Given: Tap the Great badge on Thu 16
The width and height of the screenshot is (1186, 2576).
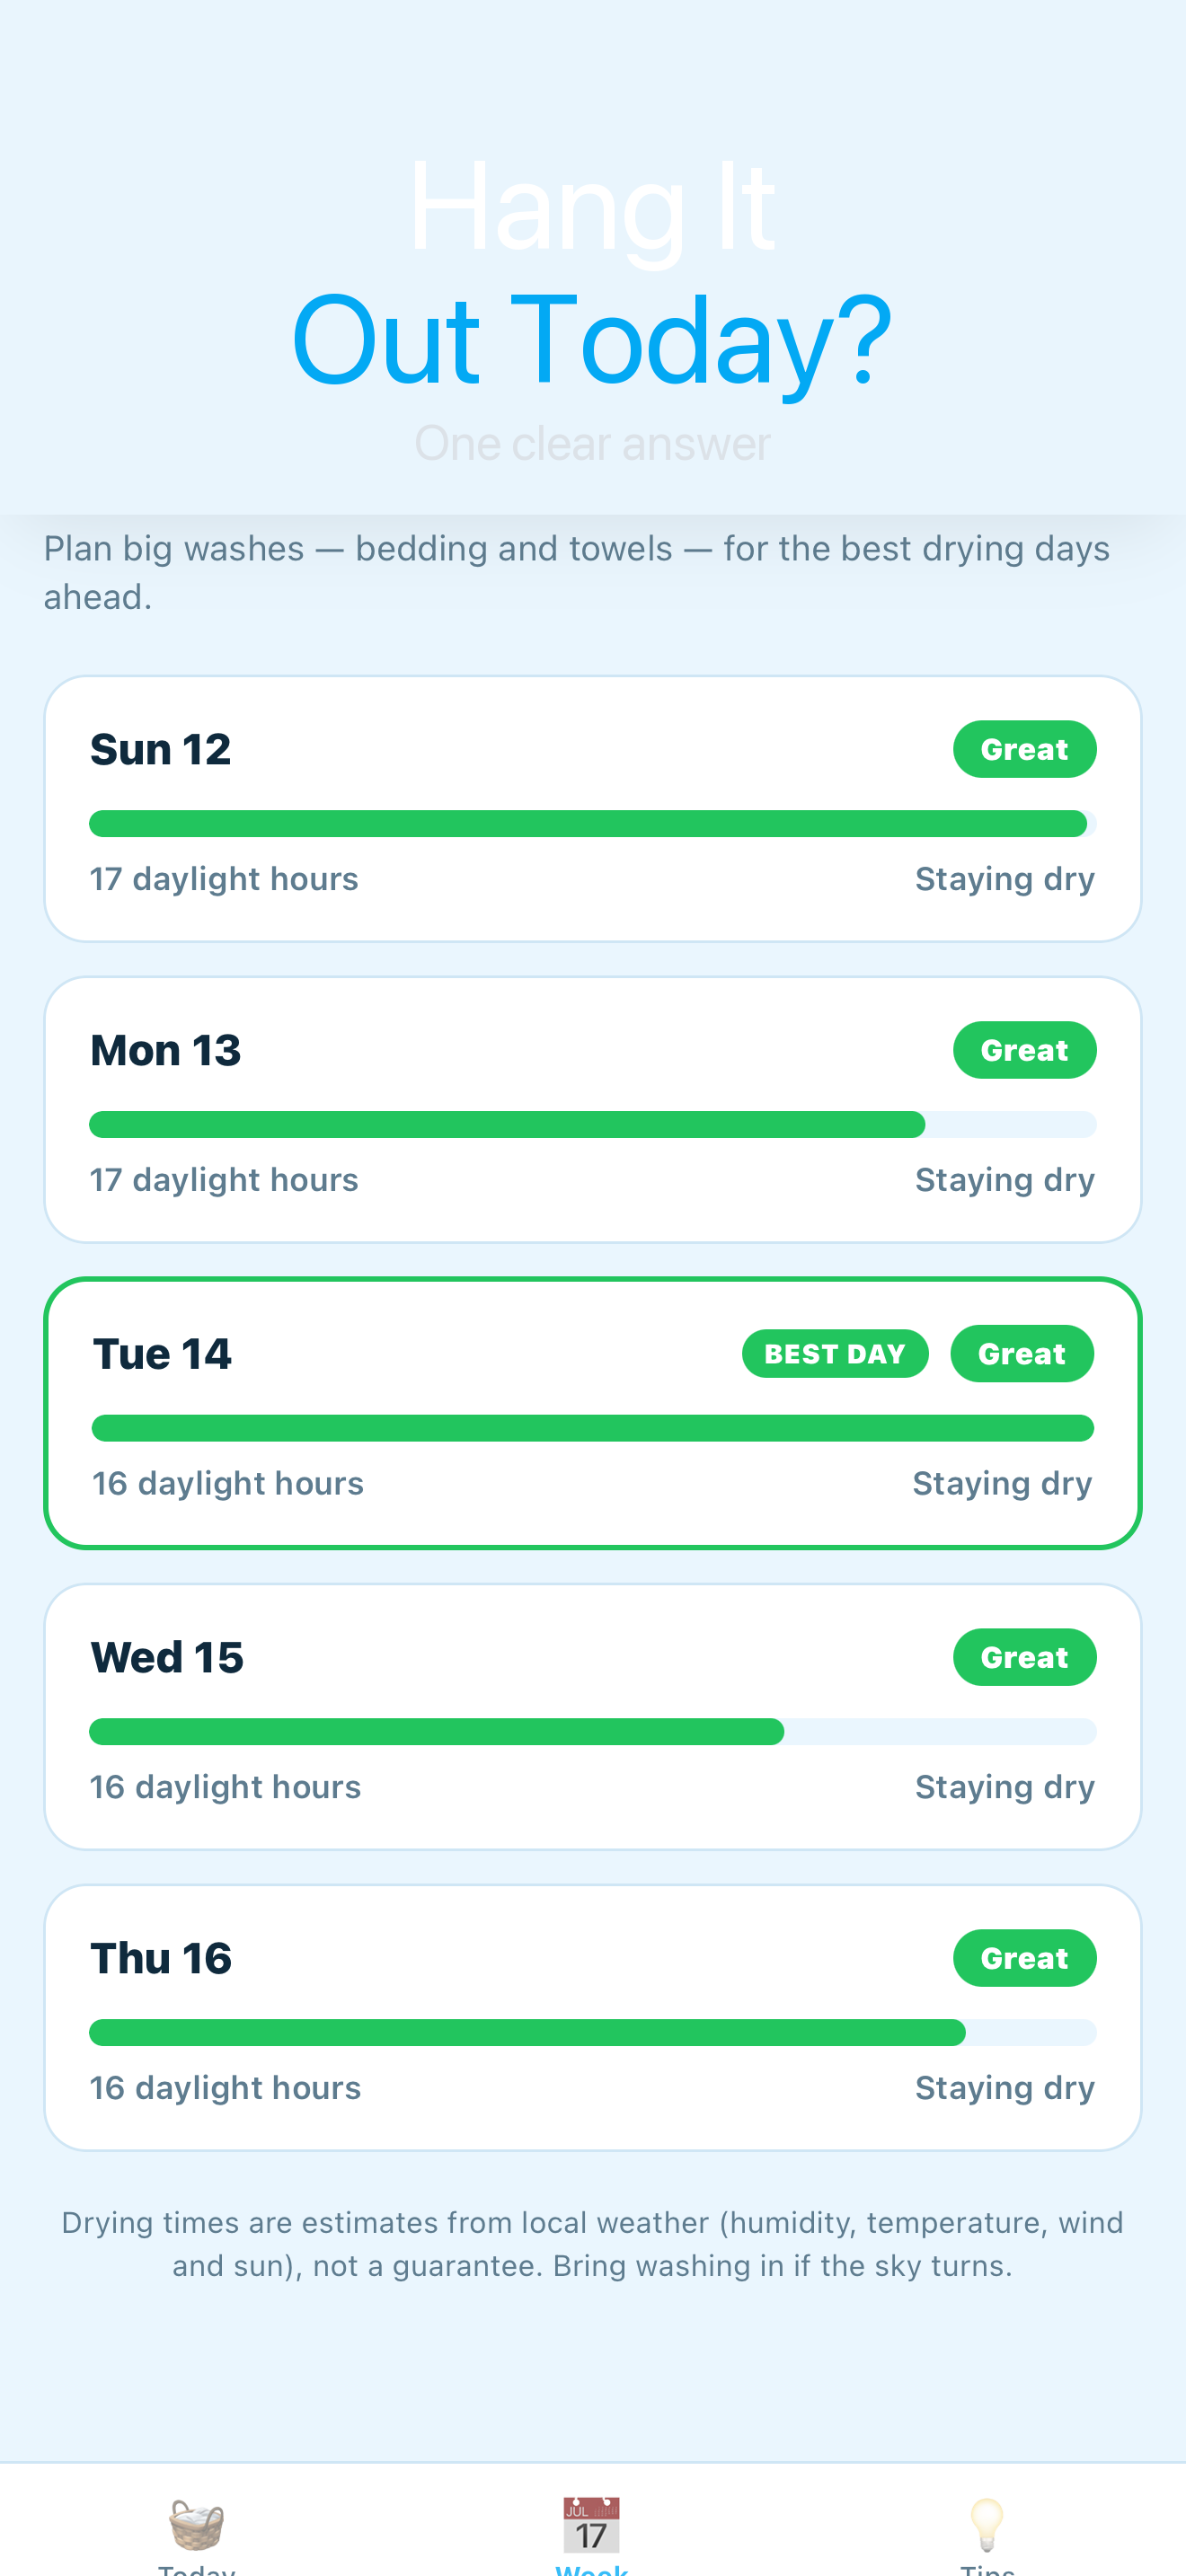Looking at the screenshot, I should coord(1024,1958).
